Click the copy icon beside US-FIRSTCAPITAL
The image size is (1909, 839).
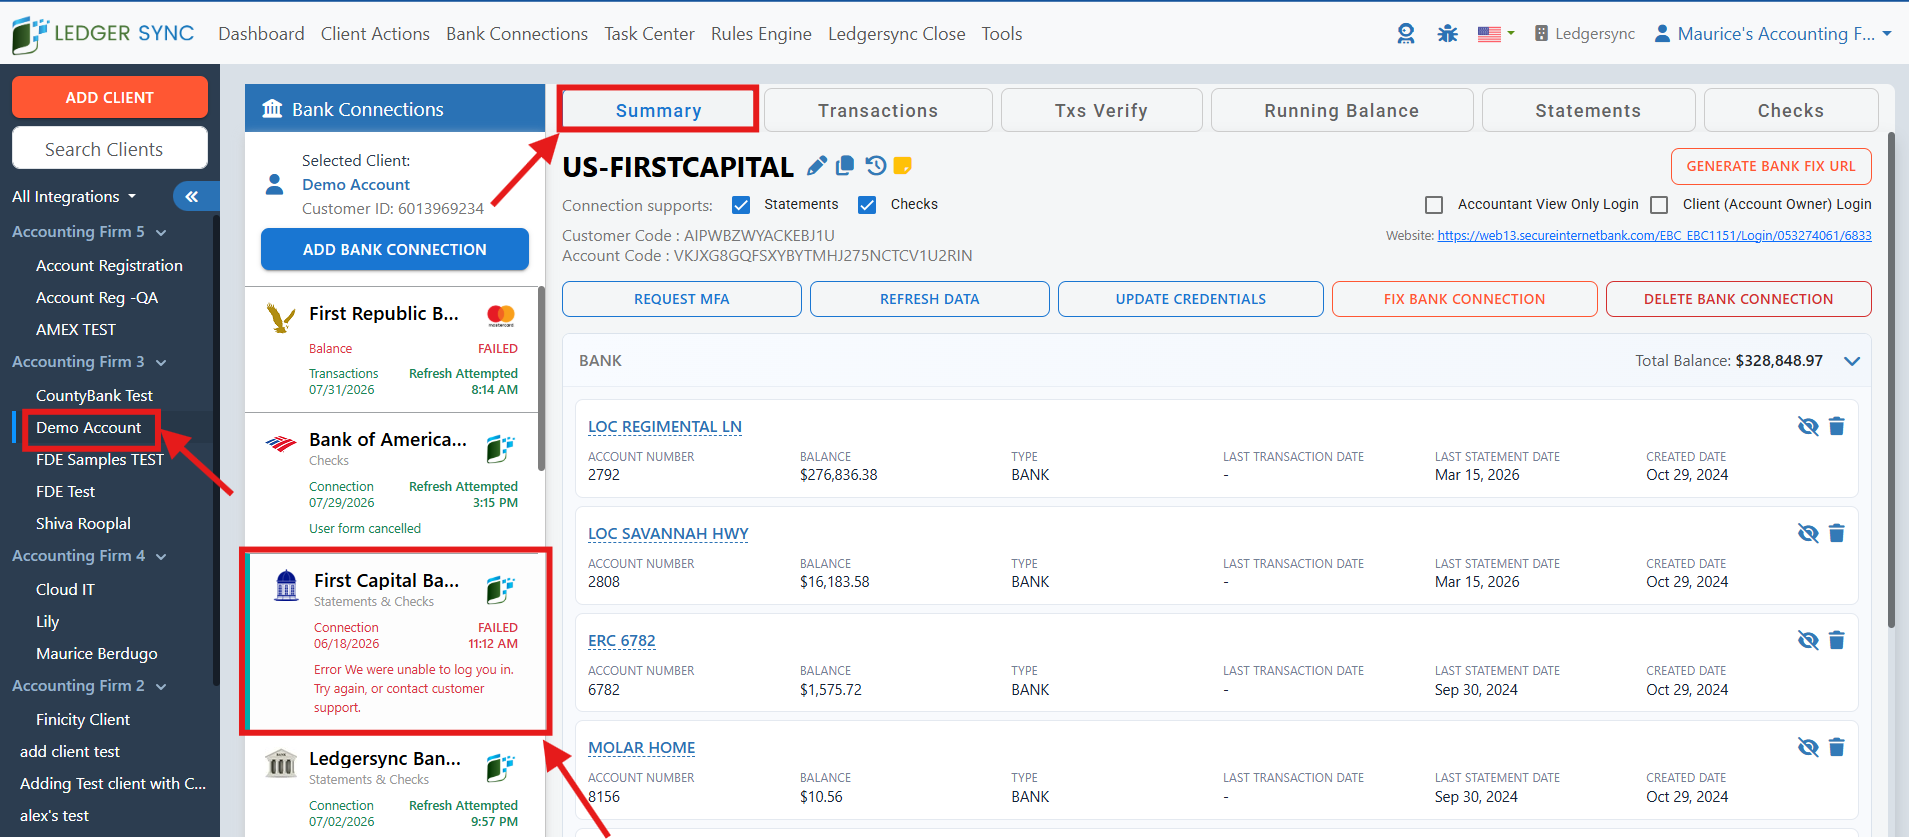tap(845, 165)
